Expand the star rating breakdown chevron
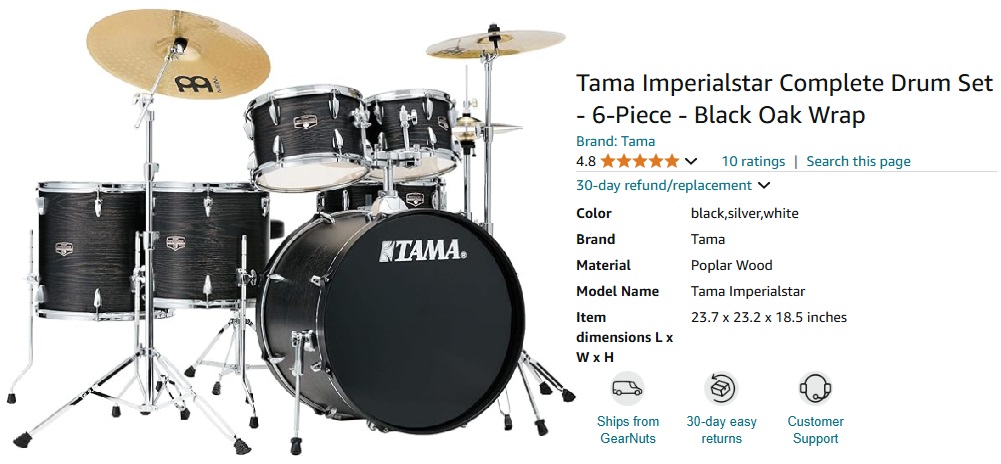This screenshot has width=1001, height=464. pos(691,161)
